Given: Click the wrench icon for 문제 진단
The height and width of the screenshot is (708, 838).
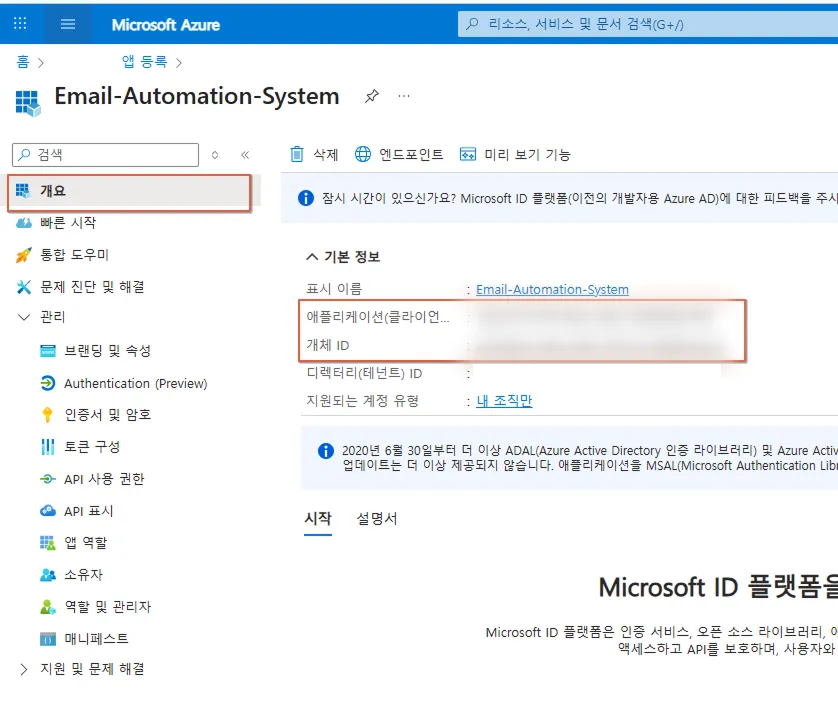Looking at the screenshot, I should click(24, 287).
